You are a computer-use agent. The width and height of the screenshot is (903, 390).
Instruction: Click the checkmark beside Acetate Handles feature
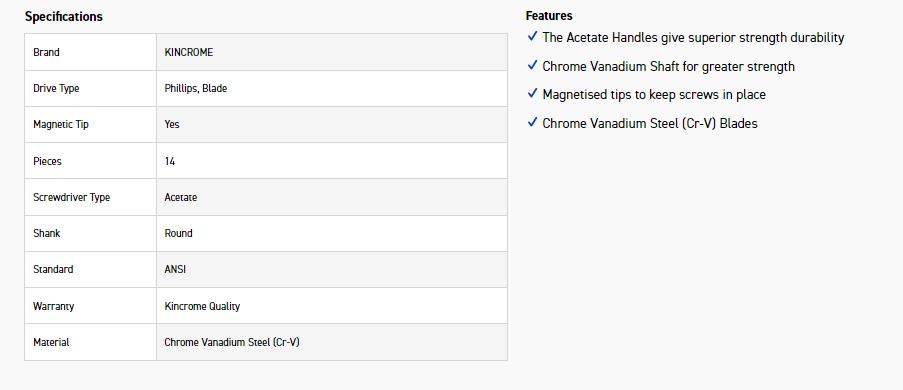point(532,37)
